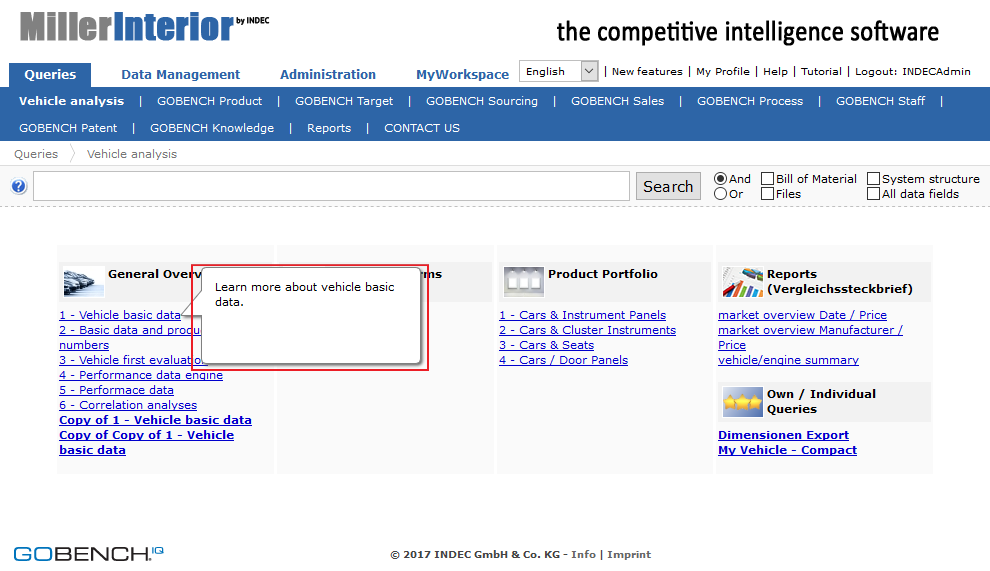This screenshot has width=990, height=571.
Task: Click the Own / Individual Queries stars icon
Action: click(x=743, y=402)
